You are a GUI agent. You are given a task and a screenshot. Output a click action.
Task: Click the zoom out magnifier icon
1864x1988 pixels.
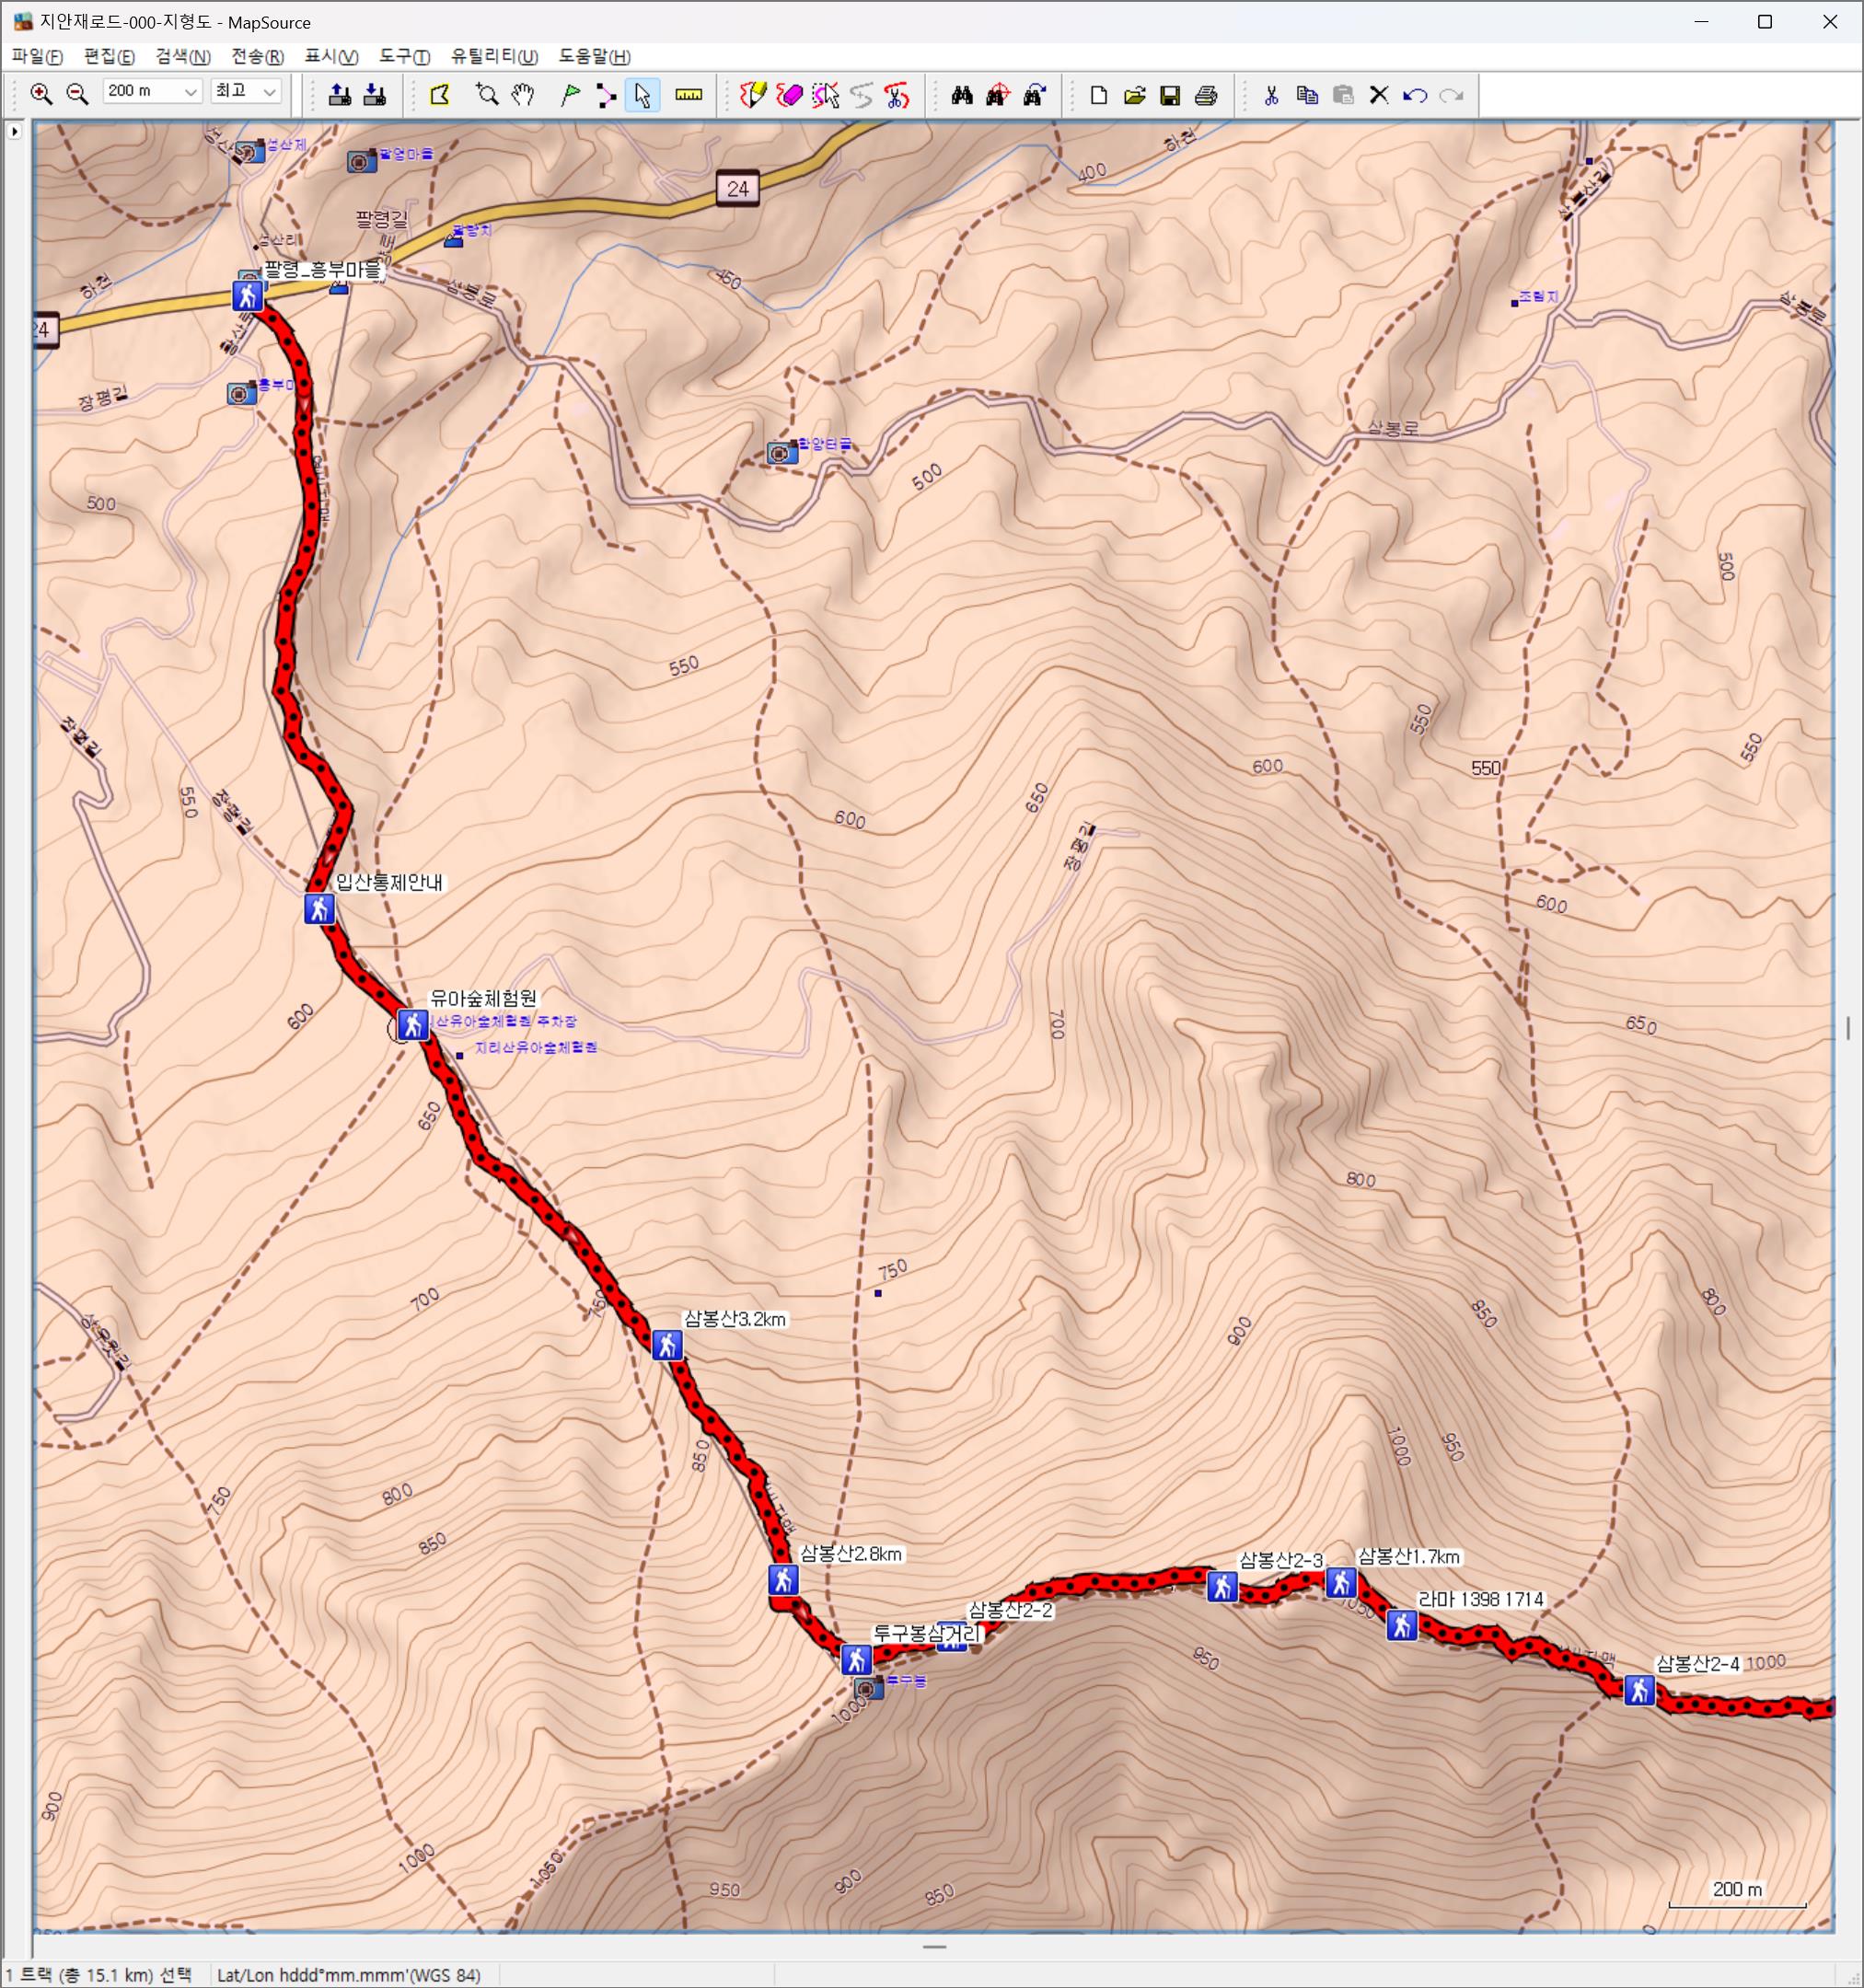click(x=77, y=94)
